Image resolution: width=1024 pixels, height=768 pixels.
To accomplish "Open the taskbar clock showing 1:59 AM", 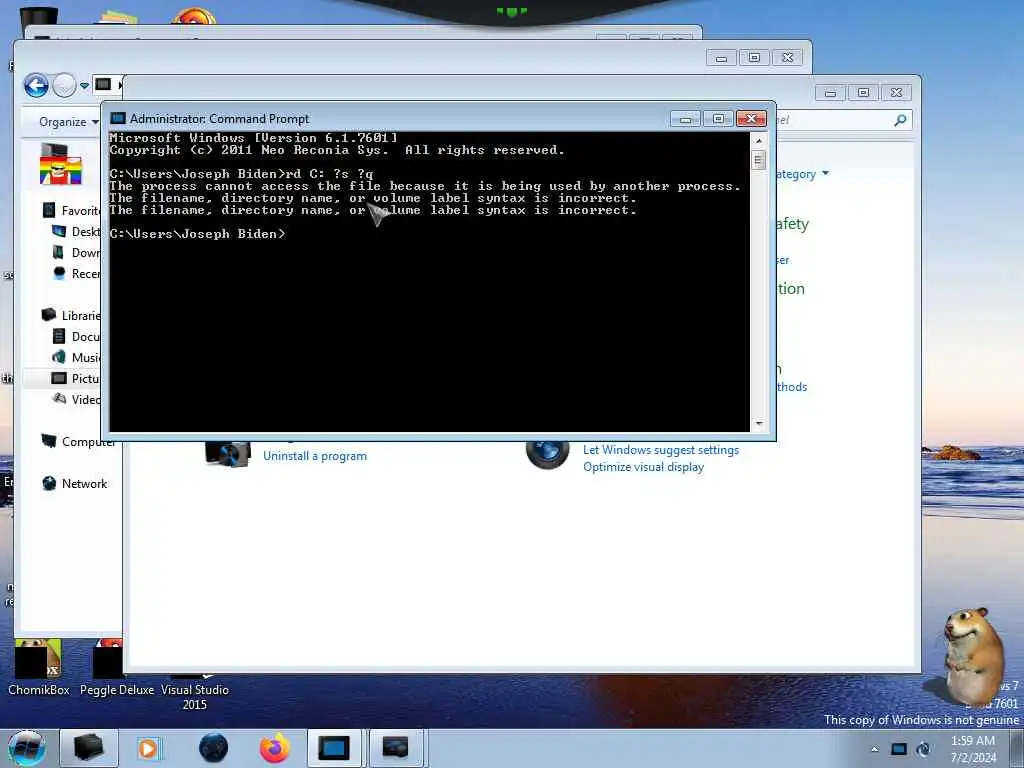I will click(x=974, y=748).
